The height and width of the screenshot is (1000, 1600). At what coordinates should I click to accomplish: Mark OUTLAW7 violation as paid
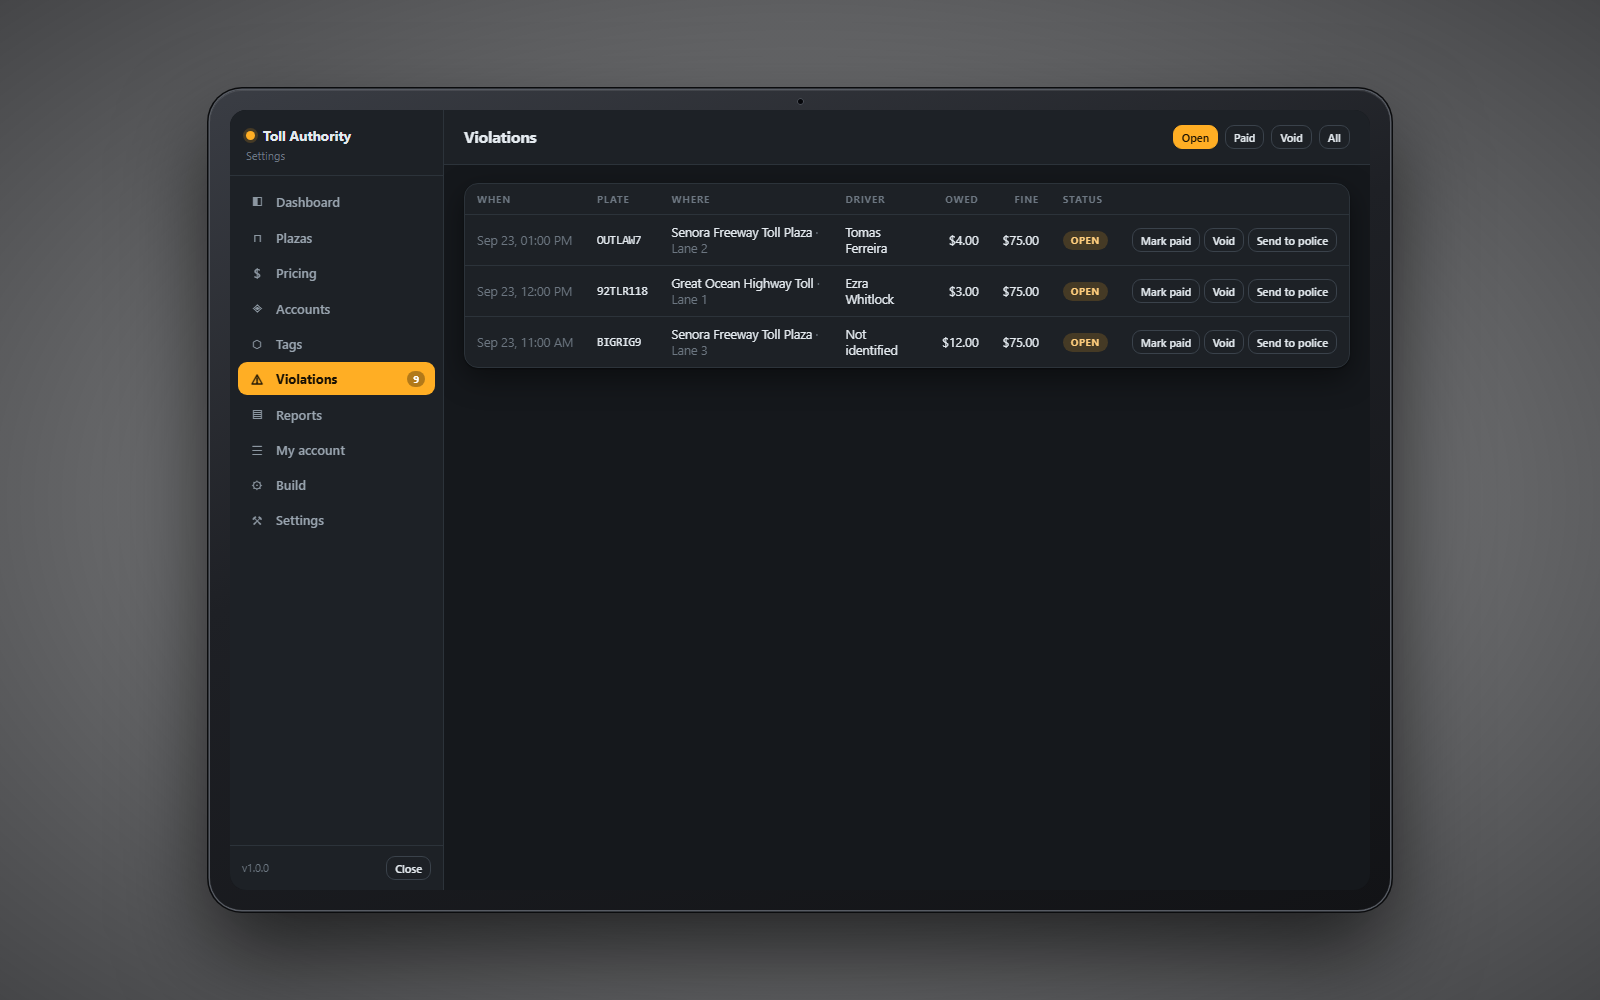(1166, 241)
